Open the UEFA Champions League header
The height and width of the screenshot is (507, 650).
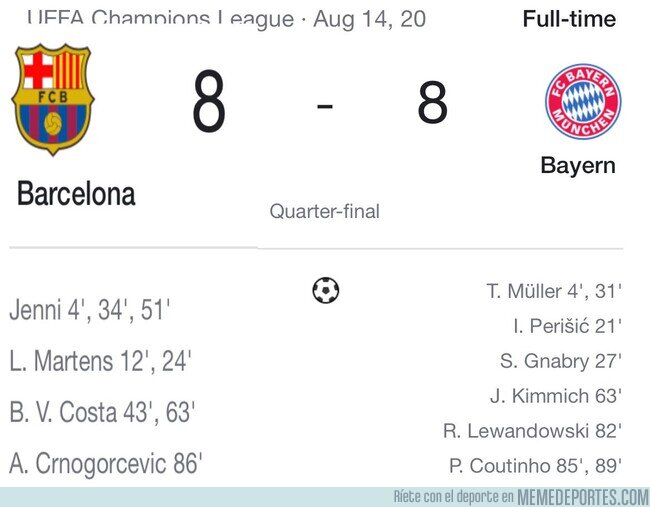(226, 19)
